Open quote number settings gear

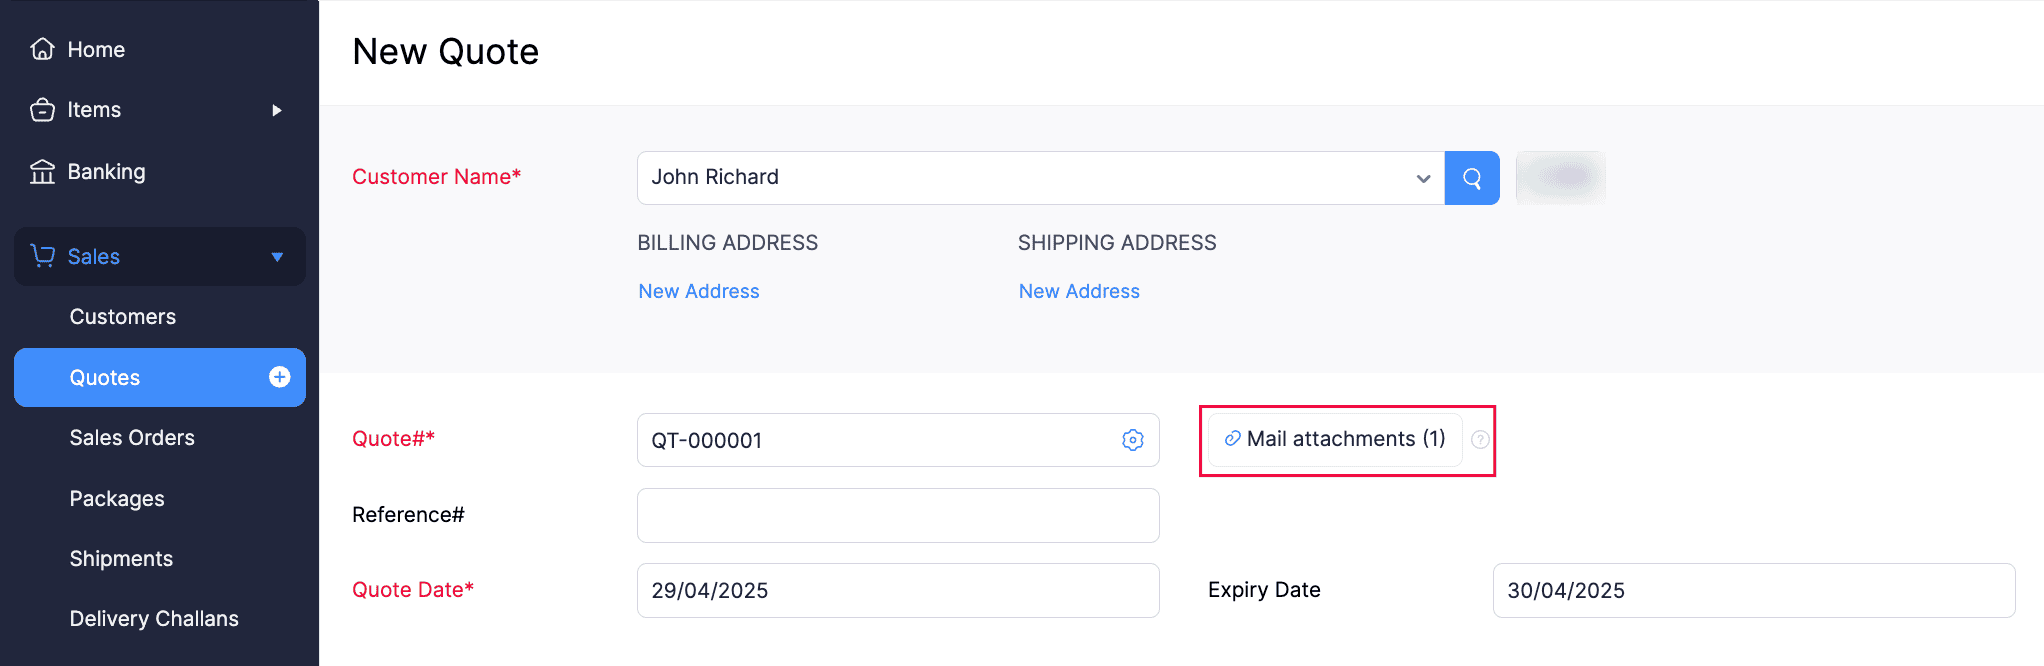1133,440
